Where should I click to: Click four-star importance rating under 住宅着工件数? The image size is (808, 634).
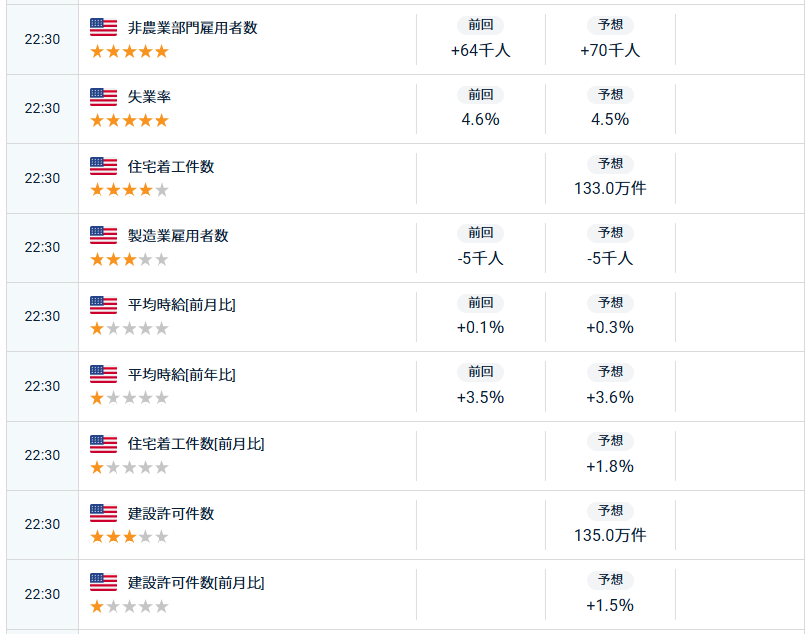click(129, 190)
